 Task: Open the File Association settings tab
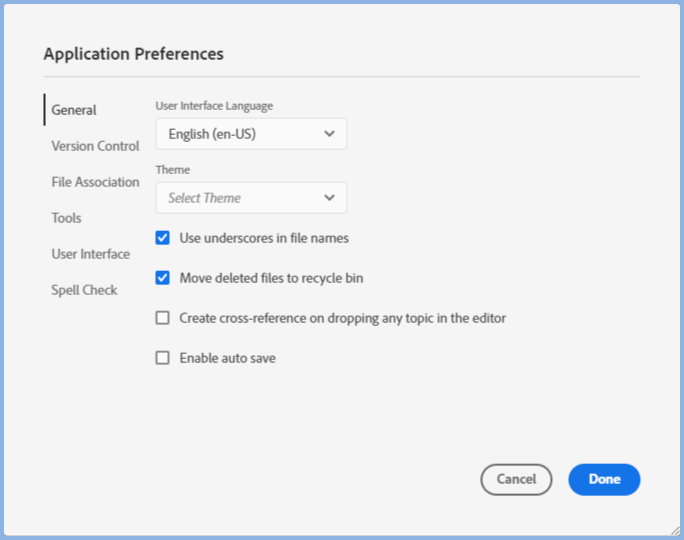[x=95, y=182]
